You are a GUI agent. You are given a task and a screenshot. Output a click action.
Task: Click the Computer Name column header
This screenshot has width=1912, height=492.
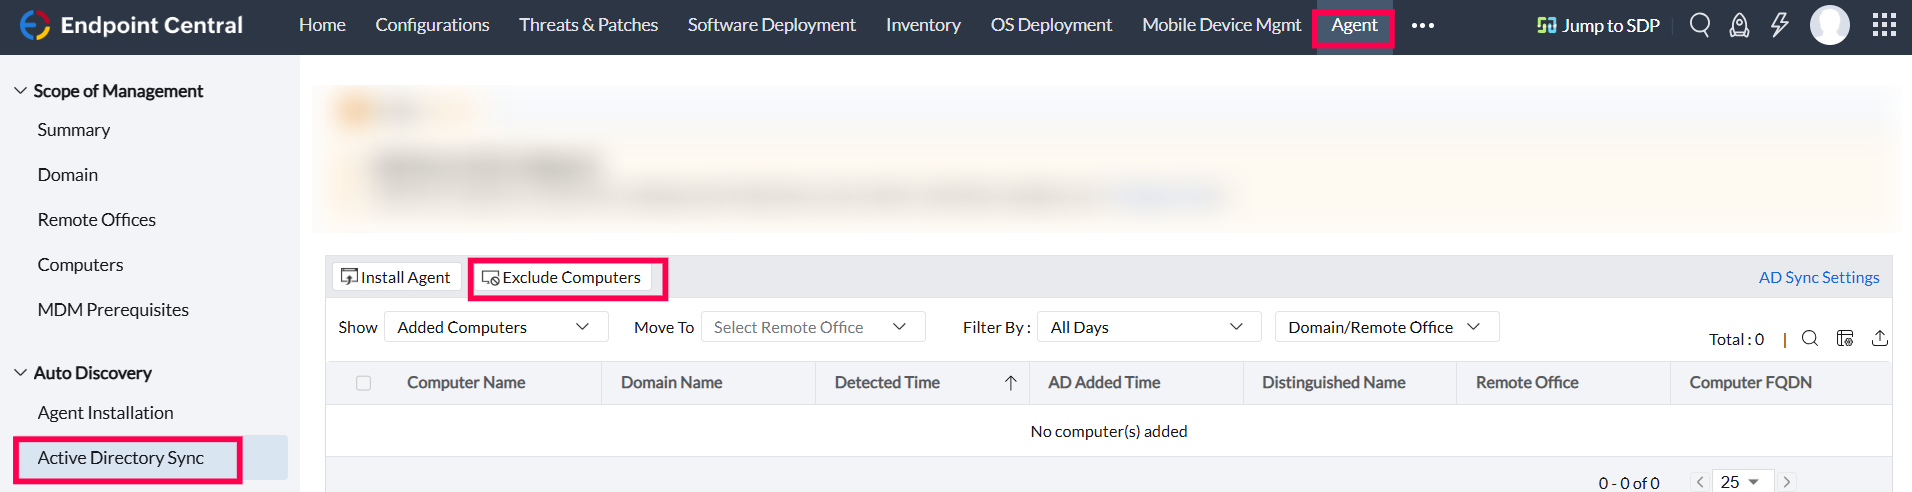(x=466, y=383)
